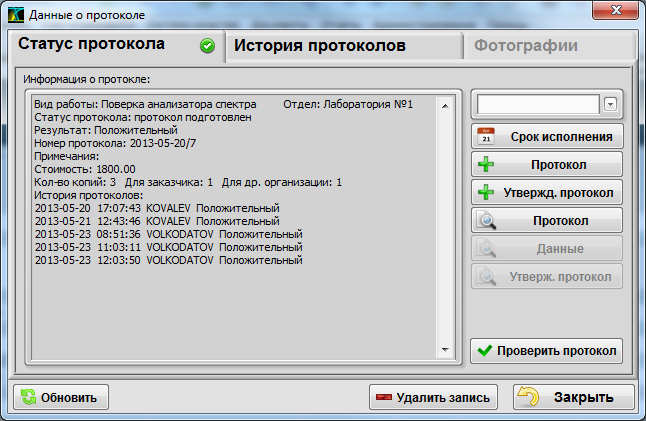The image size is (646, 421).
Task: Open the dropdown arrow of the combo box
Action: point(611,104)
